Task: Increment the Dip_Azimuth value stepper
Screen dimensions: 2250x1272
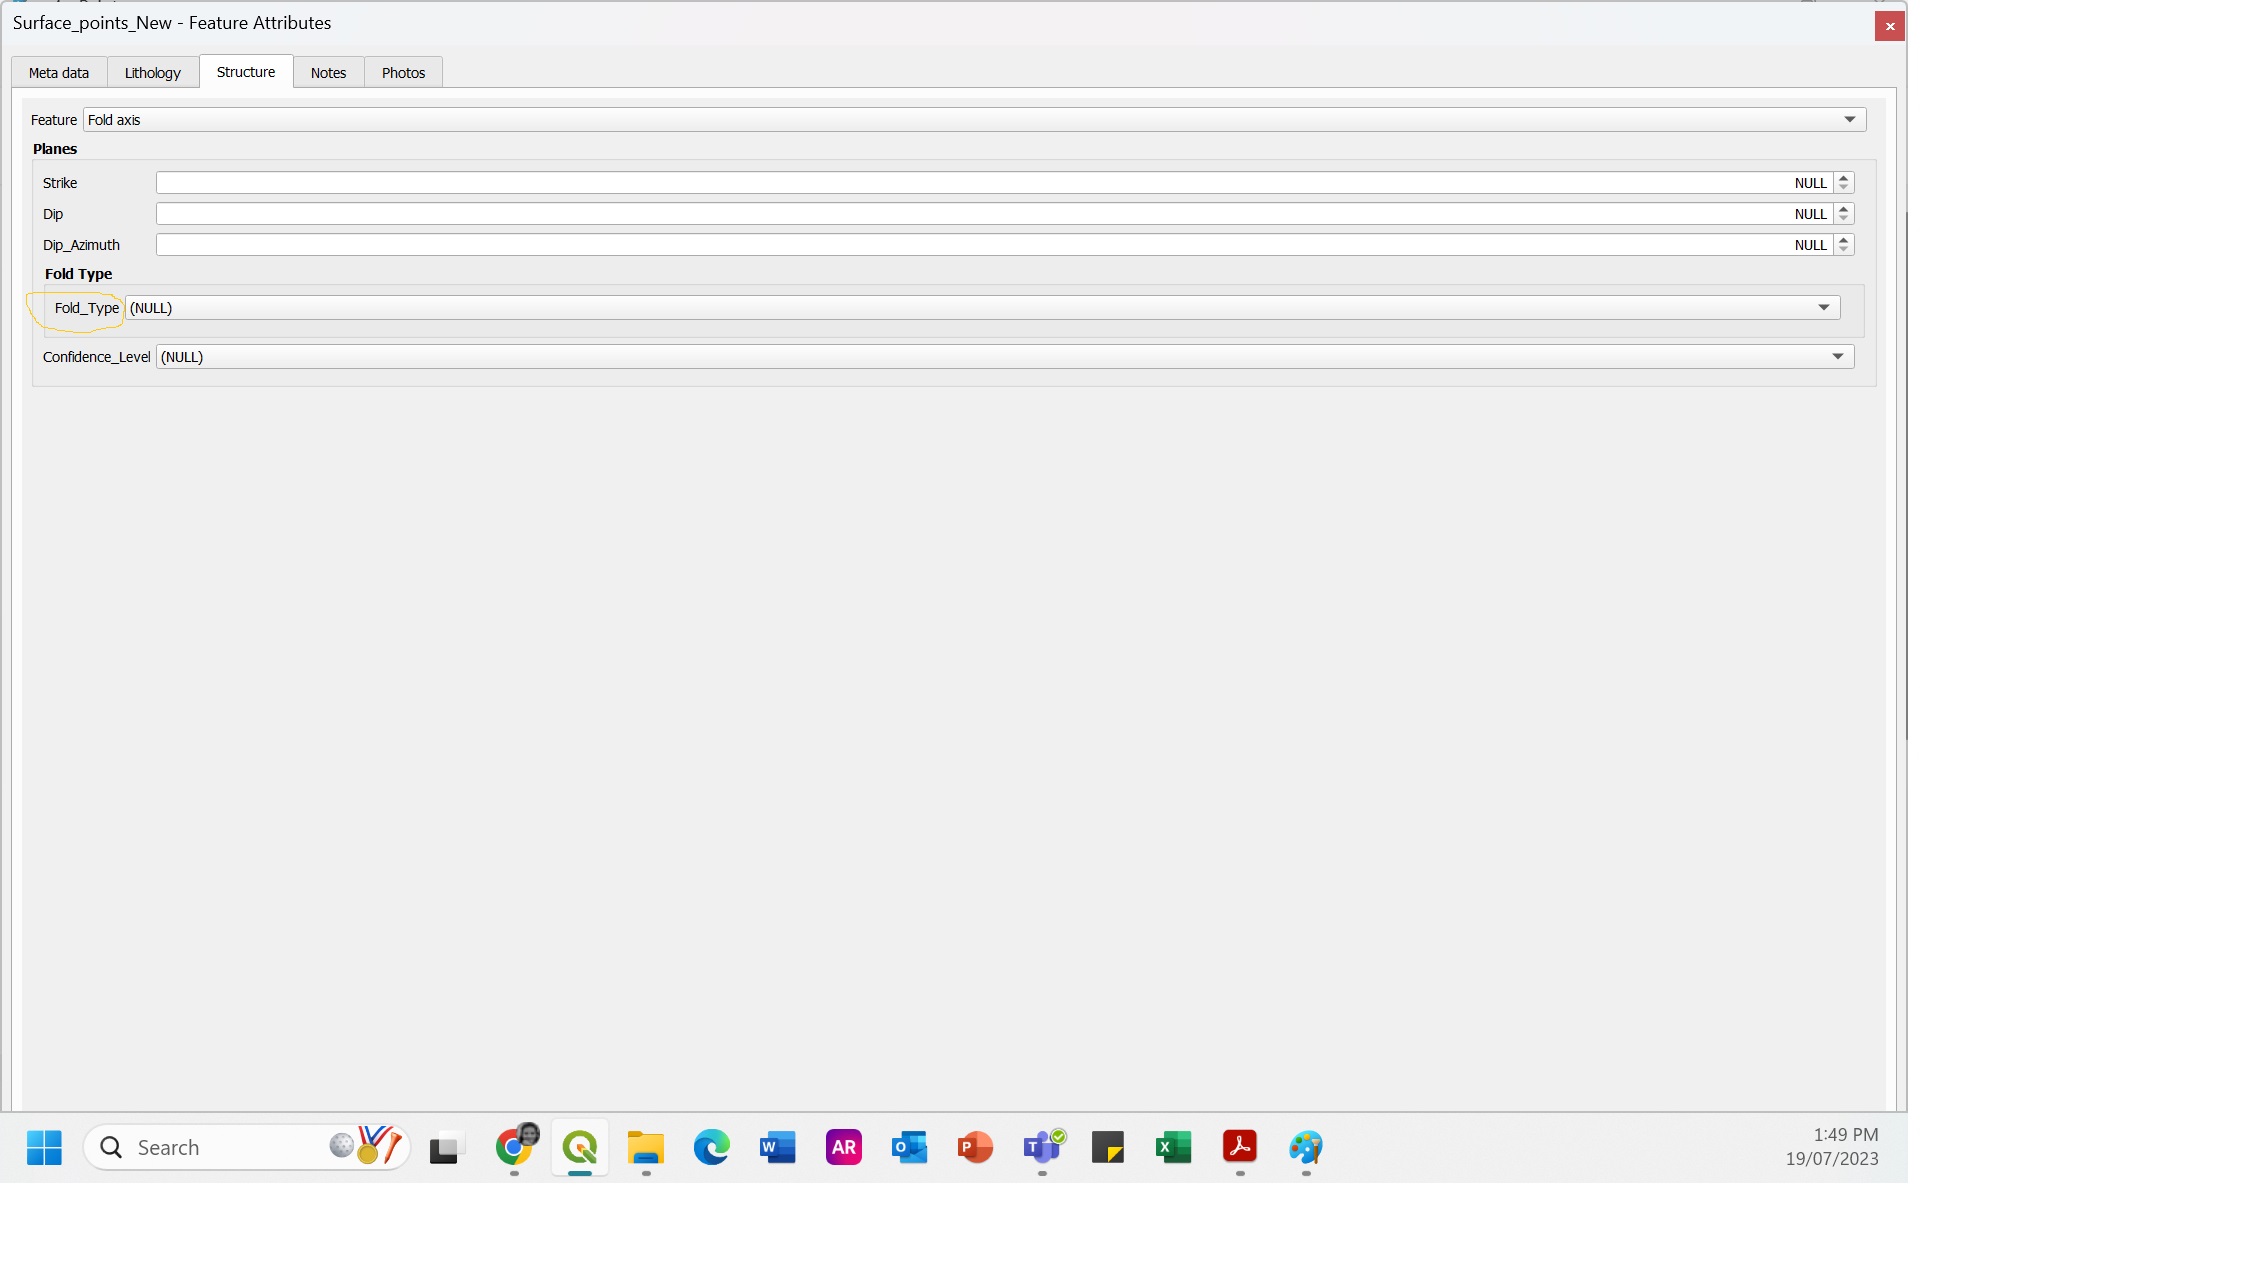Action: pos(1842,240)
